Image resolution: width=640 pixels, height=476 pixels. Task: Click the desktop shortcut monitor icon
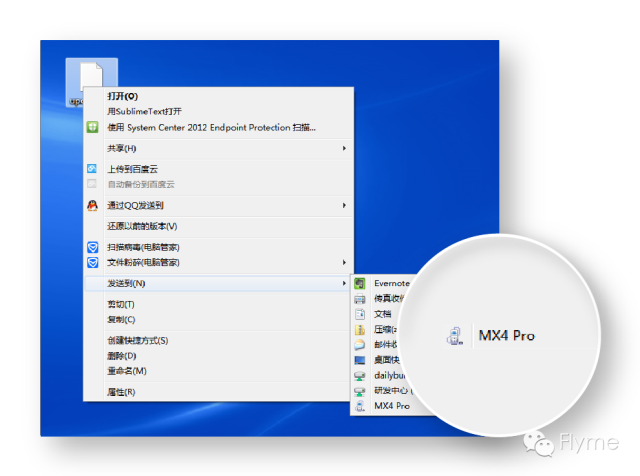point(360,360)
